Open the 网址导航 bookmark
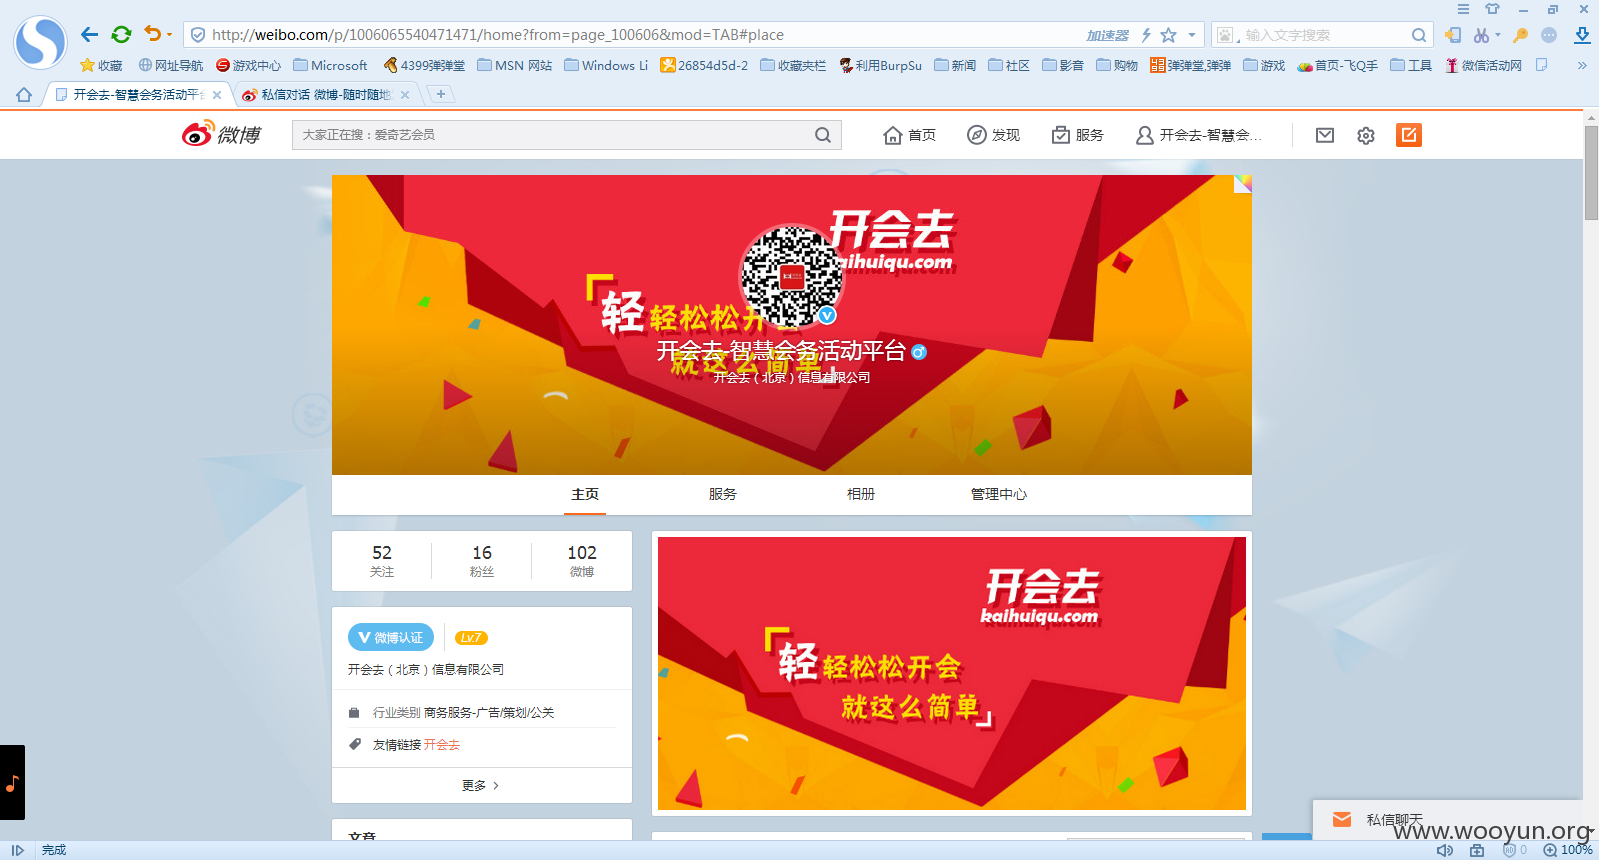 pos(171,65)
